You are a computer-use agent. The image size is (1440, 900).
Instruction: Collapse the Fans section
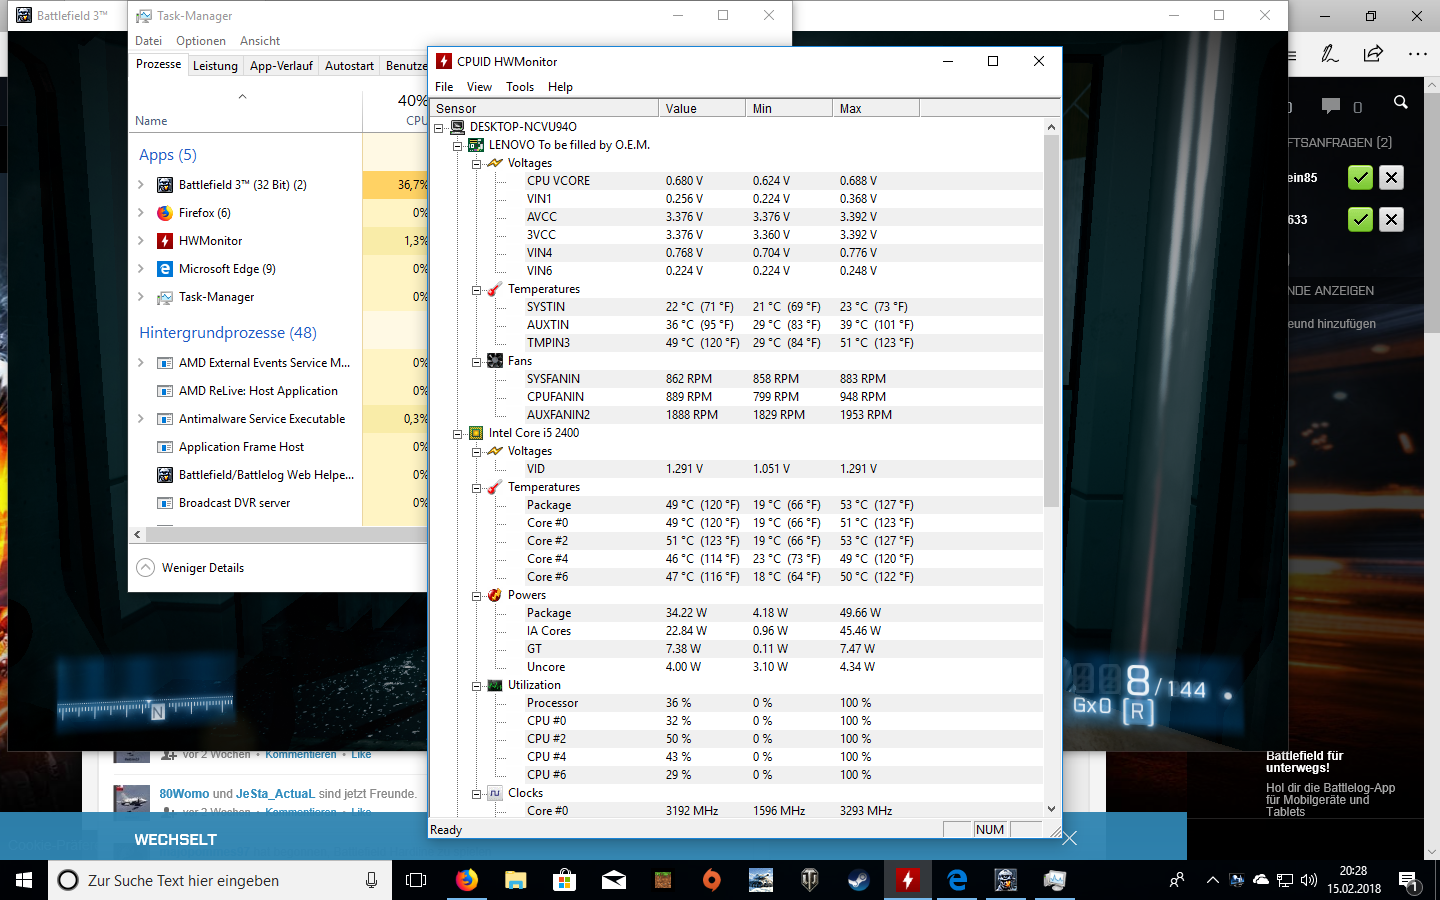tap(477, 362)
